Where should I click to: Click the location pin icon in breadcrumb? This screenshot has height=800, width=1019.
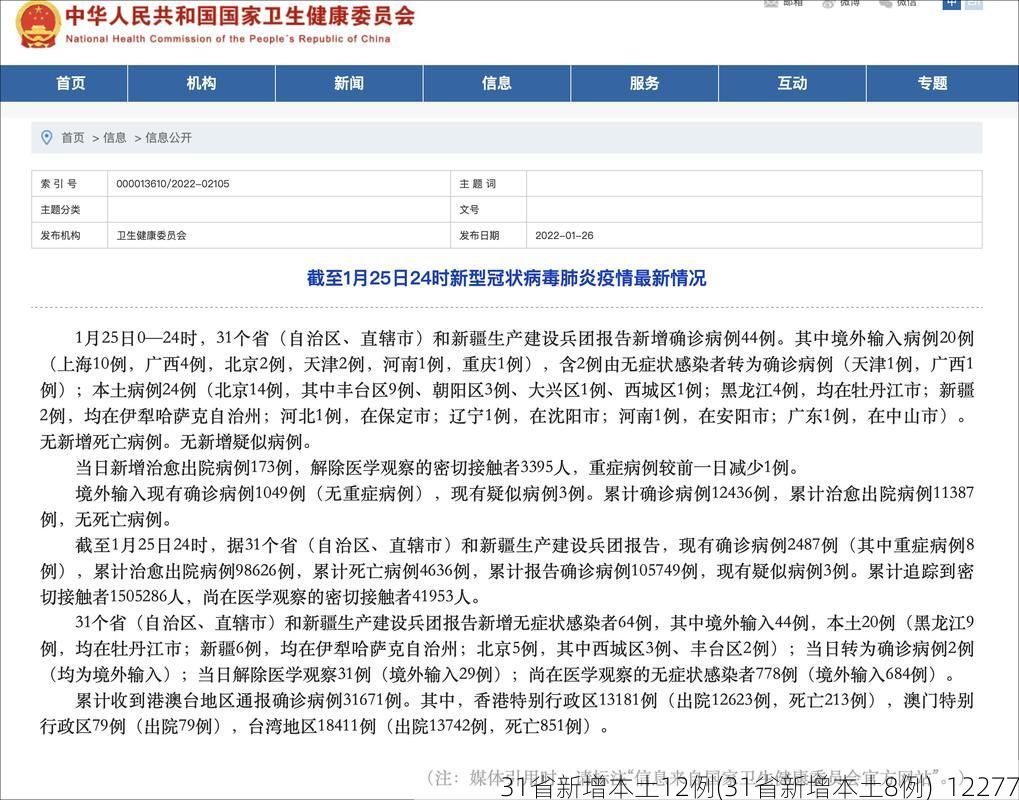pos(46,137)
